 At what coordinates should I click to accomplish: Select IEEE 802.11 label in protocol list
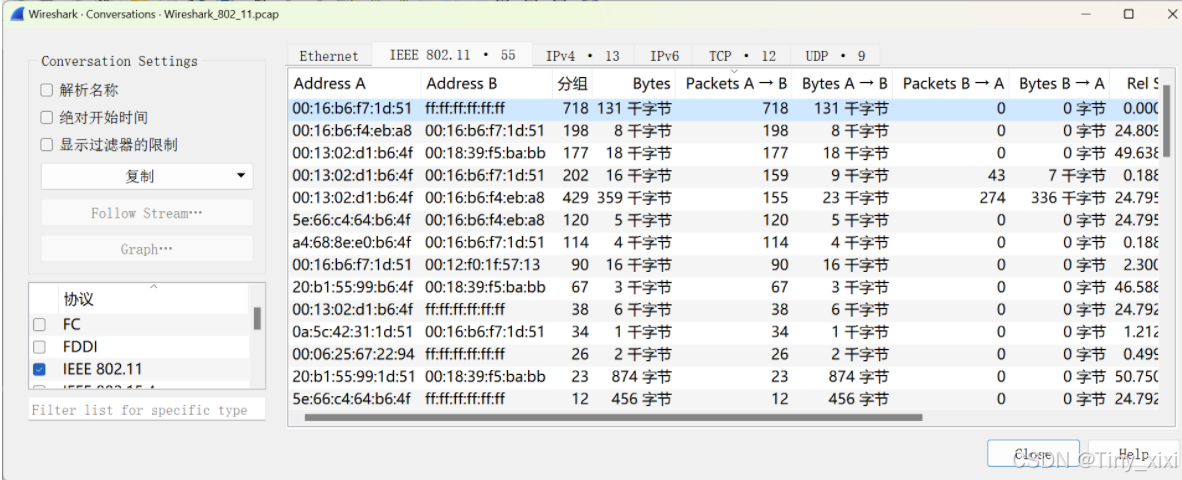(103, 369)
